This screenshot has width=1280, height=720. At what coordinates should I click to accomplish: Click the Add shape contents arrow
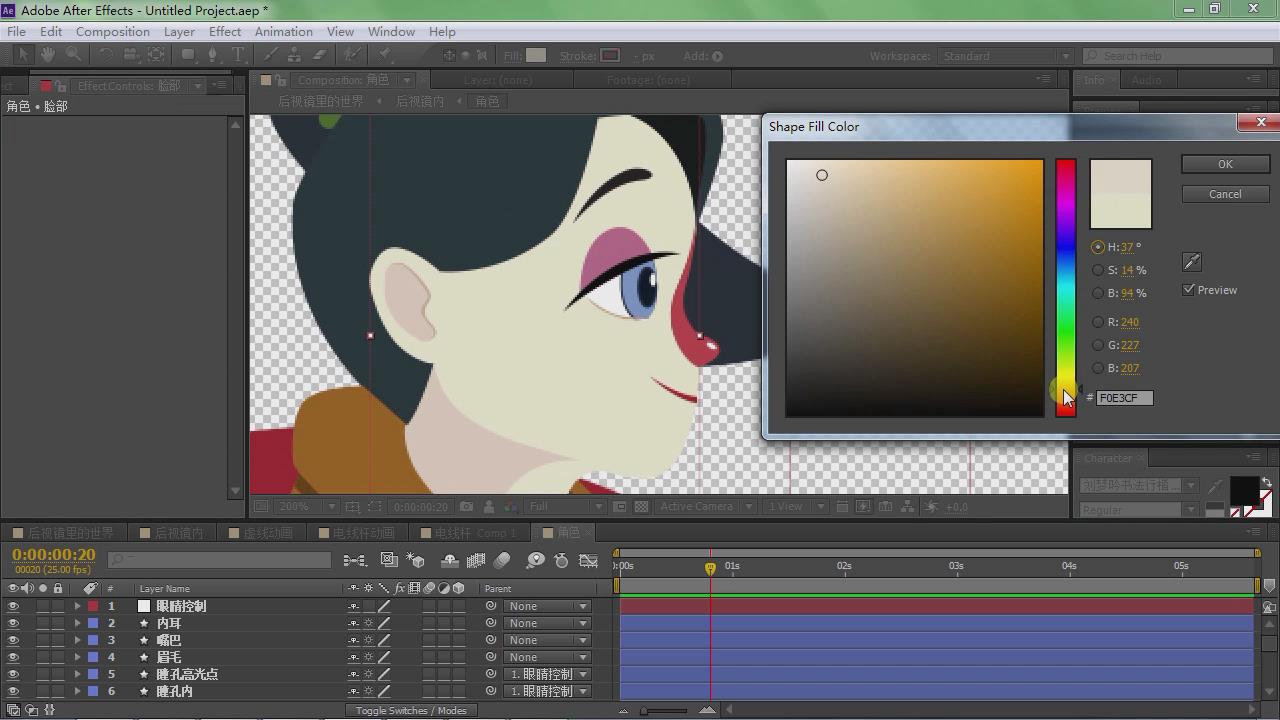pyautogui.click(x=717, y=56)
